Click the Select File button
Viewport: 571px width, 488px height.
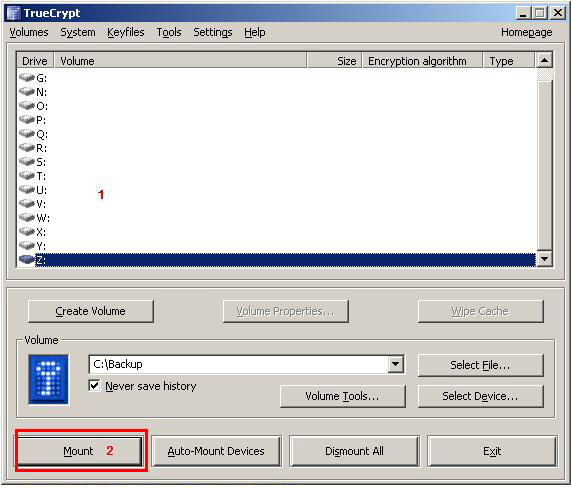480,365
